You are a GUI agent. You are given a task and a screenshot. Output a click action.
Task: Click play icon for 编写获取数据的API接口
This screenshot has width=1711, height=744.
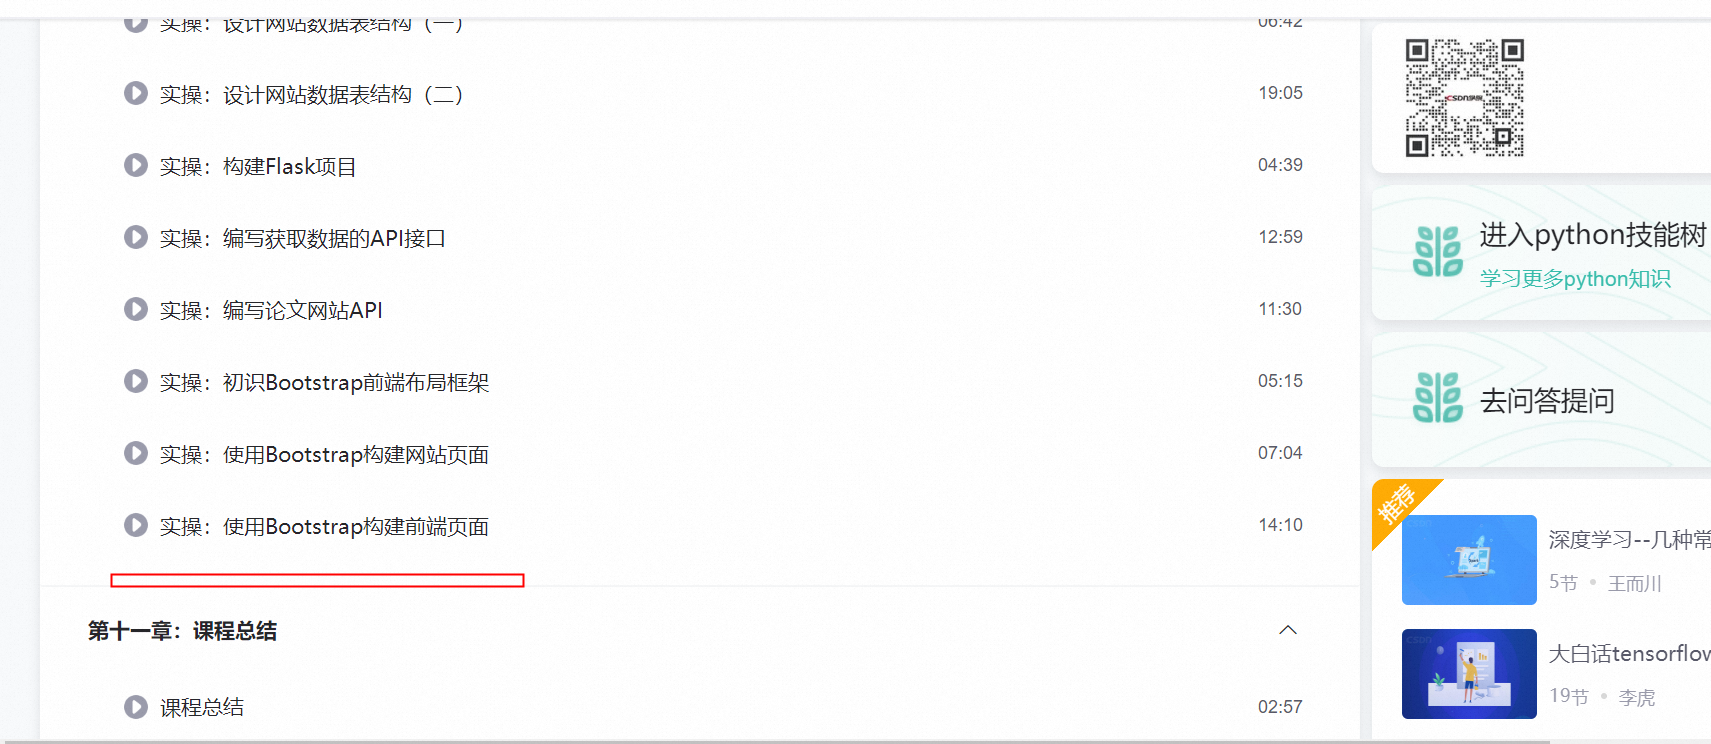[136, 237]
